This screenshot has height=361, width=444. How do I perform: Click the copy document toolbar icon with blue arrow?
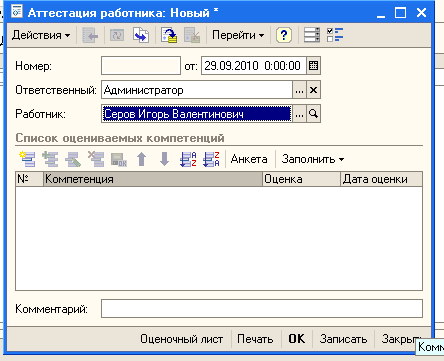(x=141, y=35)
